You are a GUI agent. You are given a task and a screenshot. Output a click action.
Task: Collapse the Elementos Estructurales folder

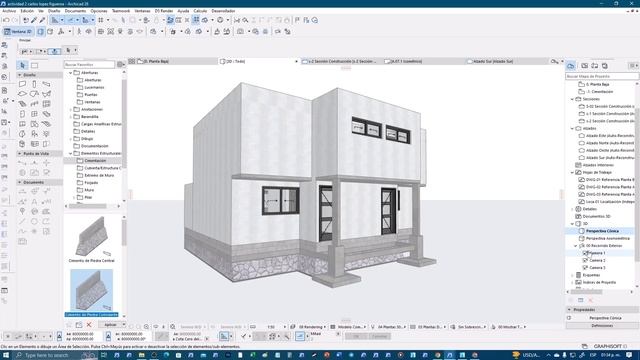click(x=71, y=153)
